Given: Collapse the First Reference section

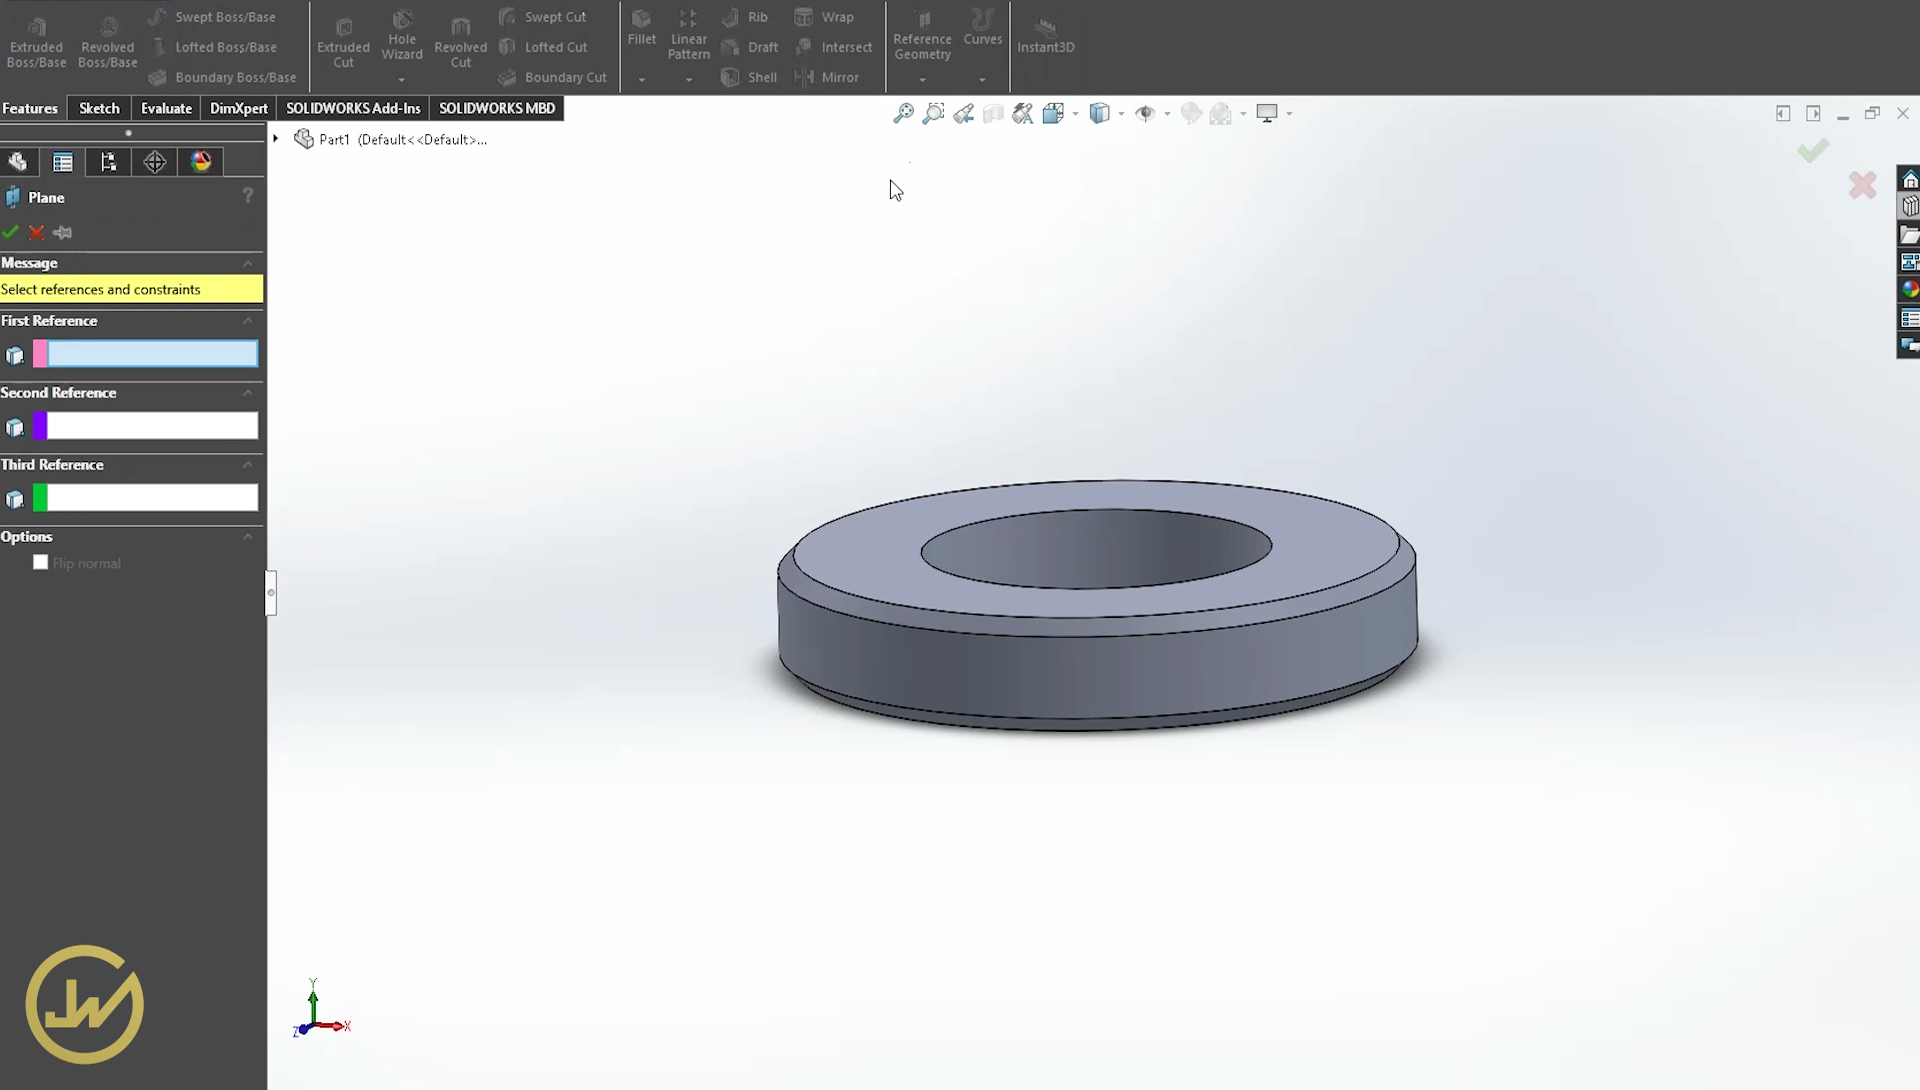Looking at the screenshot, I should tap(247, 320).
